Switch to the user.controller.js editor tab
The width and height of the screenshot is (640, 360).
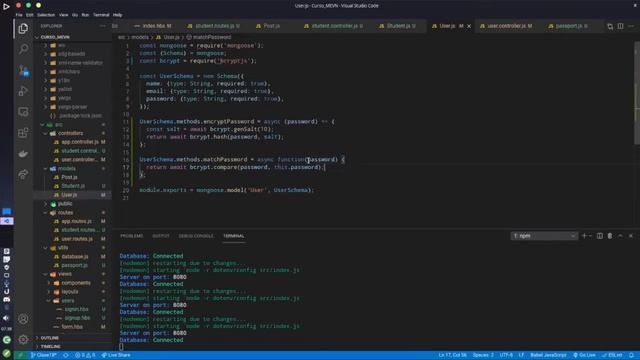coord(509,26)
